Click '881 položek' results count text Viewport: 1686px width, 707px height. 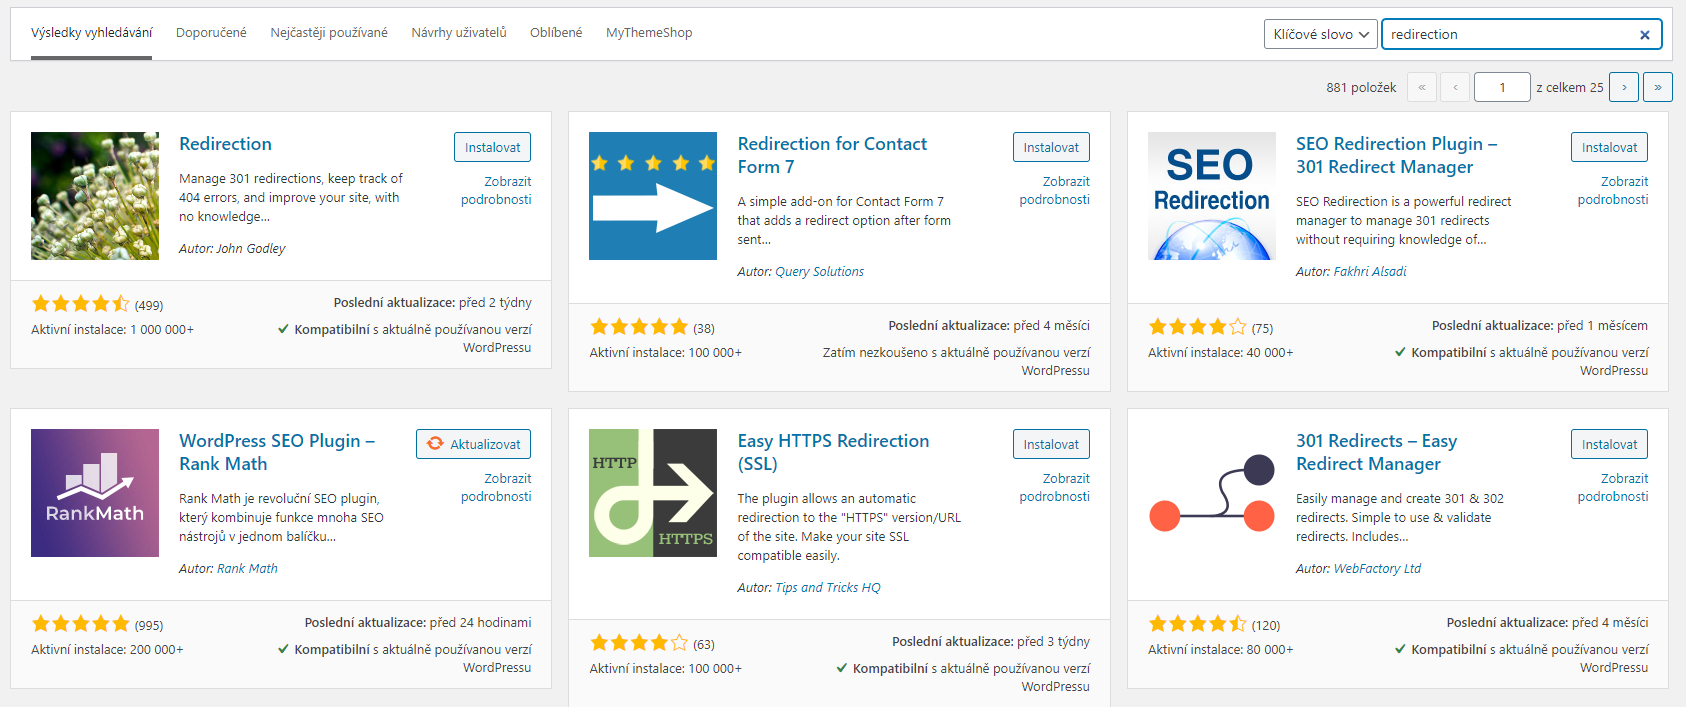point(1361,87)
